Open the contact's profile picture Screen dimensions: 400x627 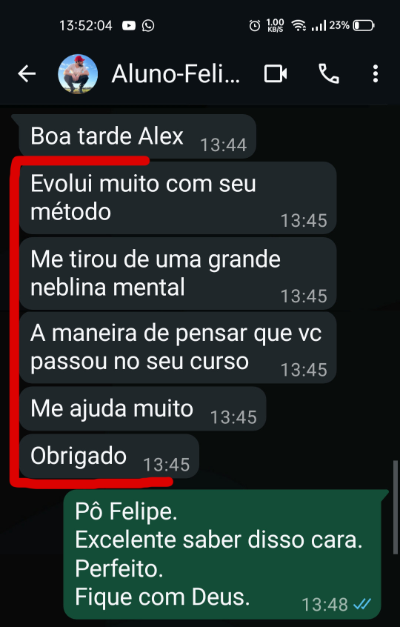[x=78, y=74]
